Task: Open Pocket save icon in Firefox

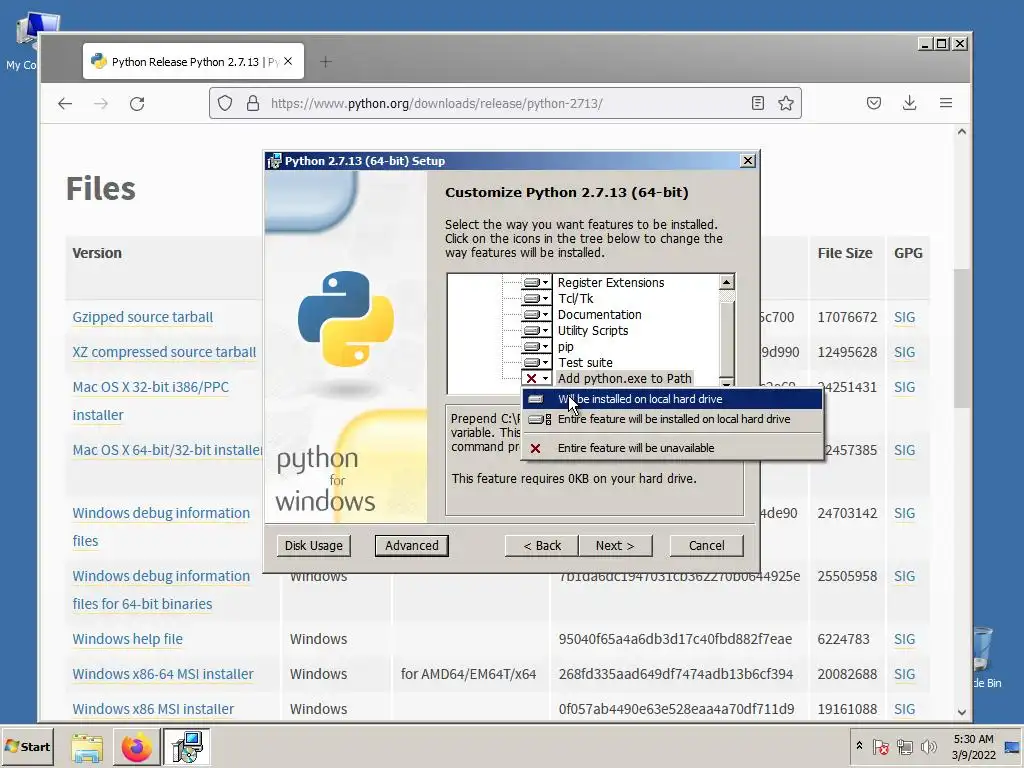Action: [x=874, y=103]
